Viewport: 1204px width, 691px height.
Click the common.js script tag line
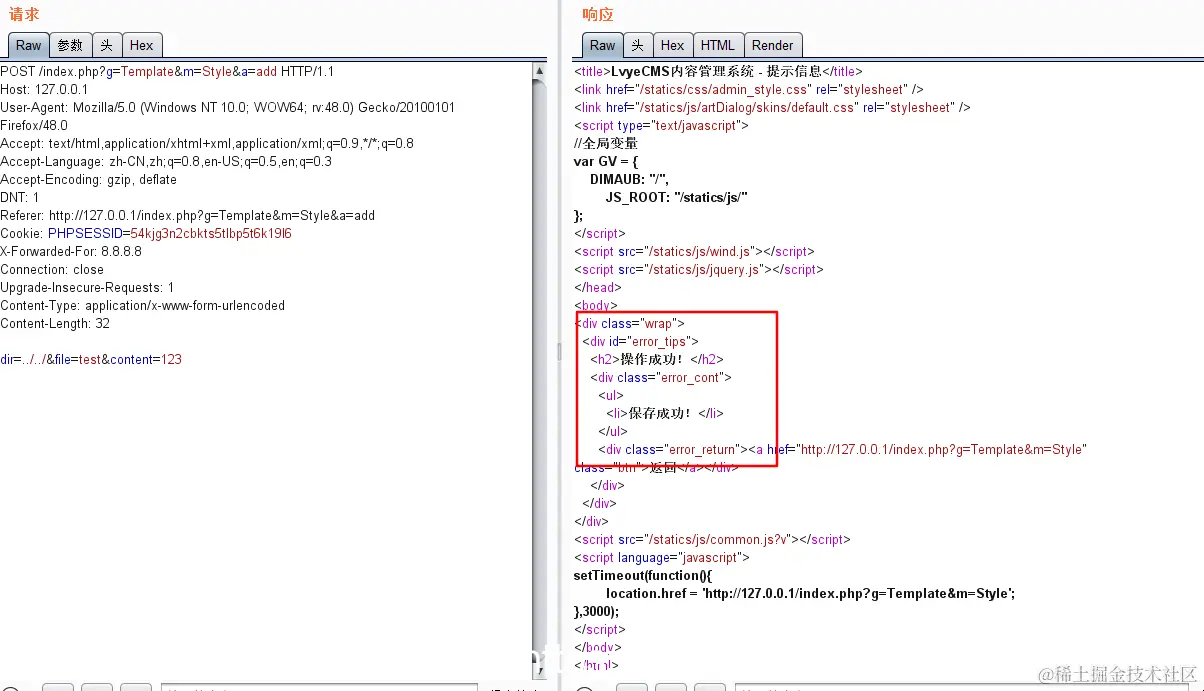[x=712, y=540]
